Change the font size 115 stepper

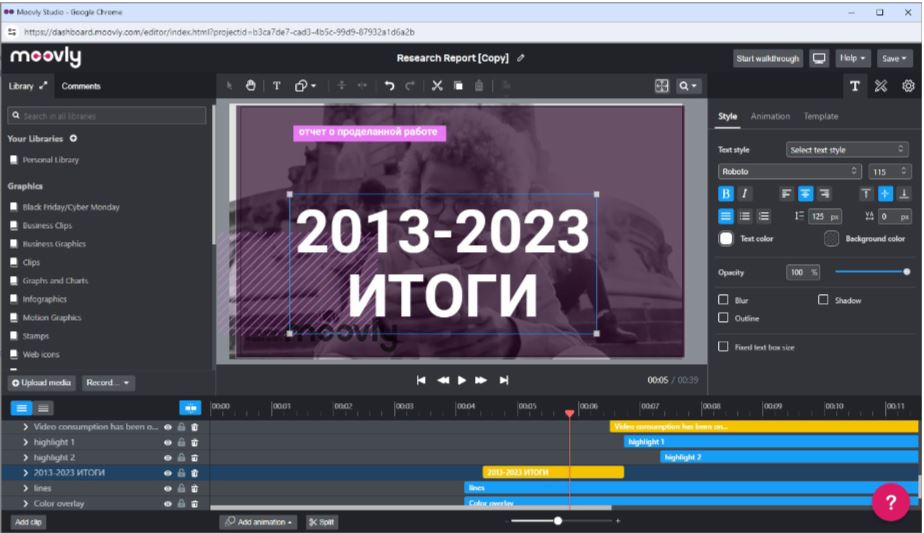[x=903, y=171]
